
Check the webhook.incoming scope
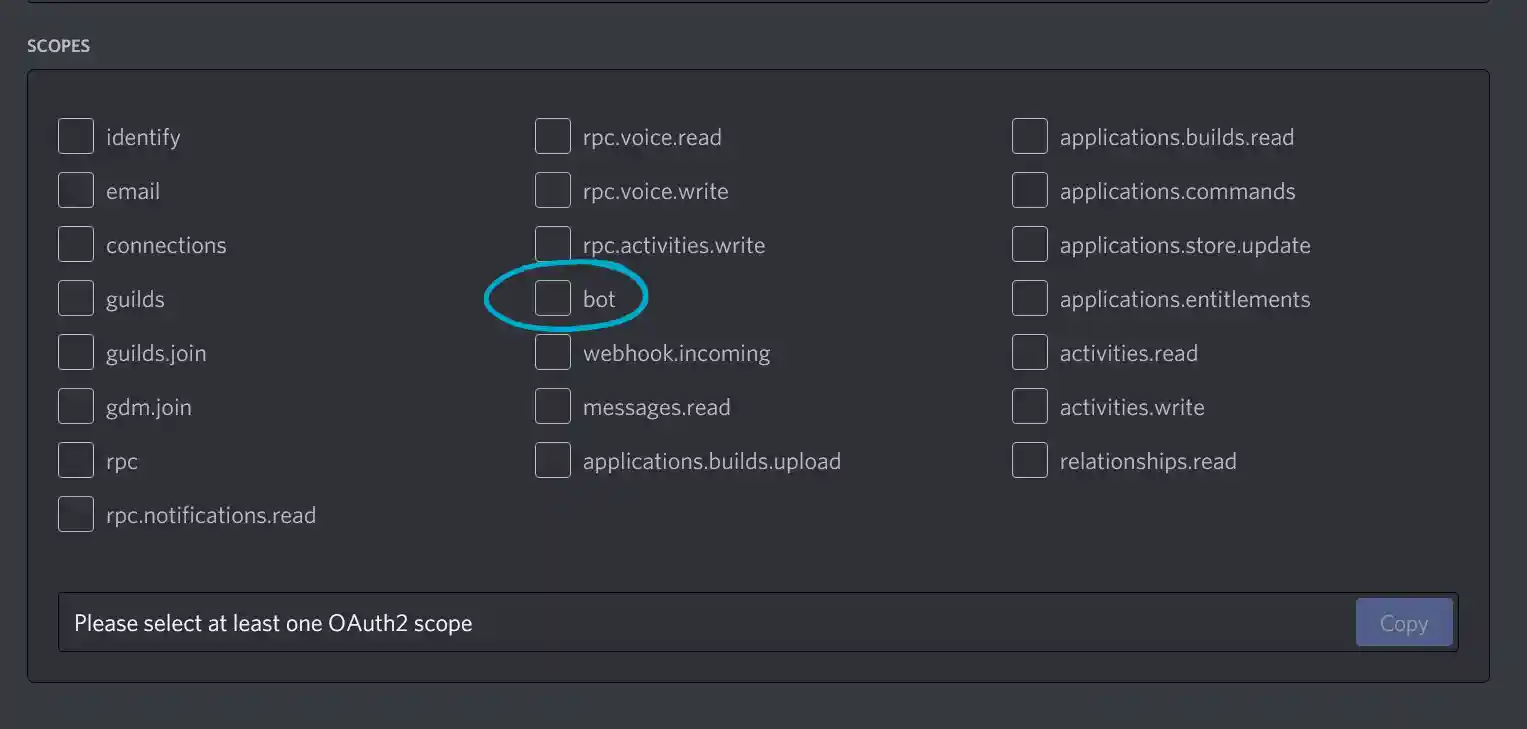coord(552,352)
